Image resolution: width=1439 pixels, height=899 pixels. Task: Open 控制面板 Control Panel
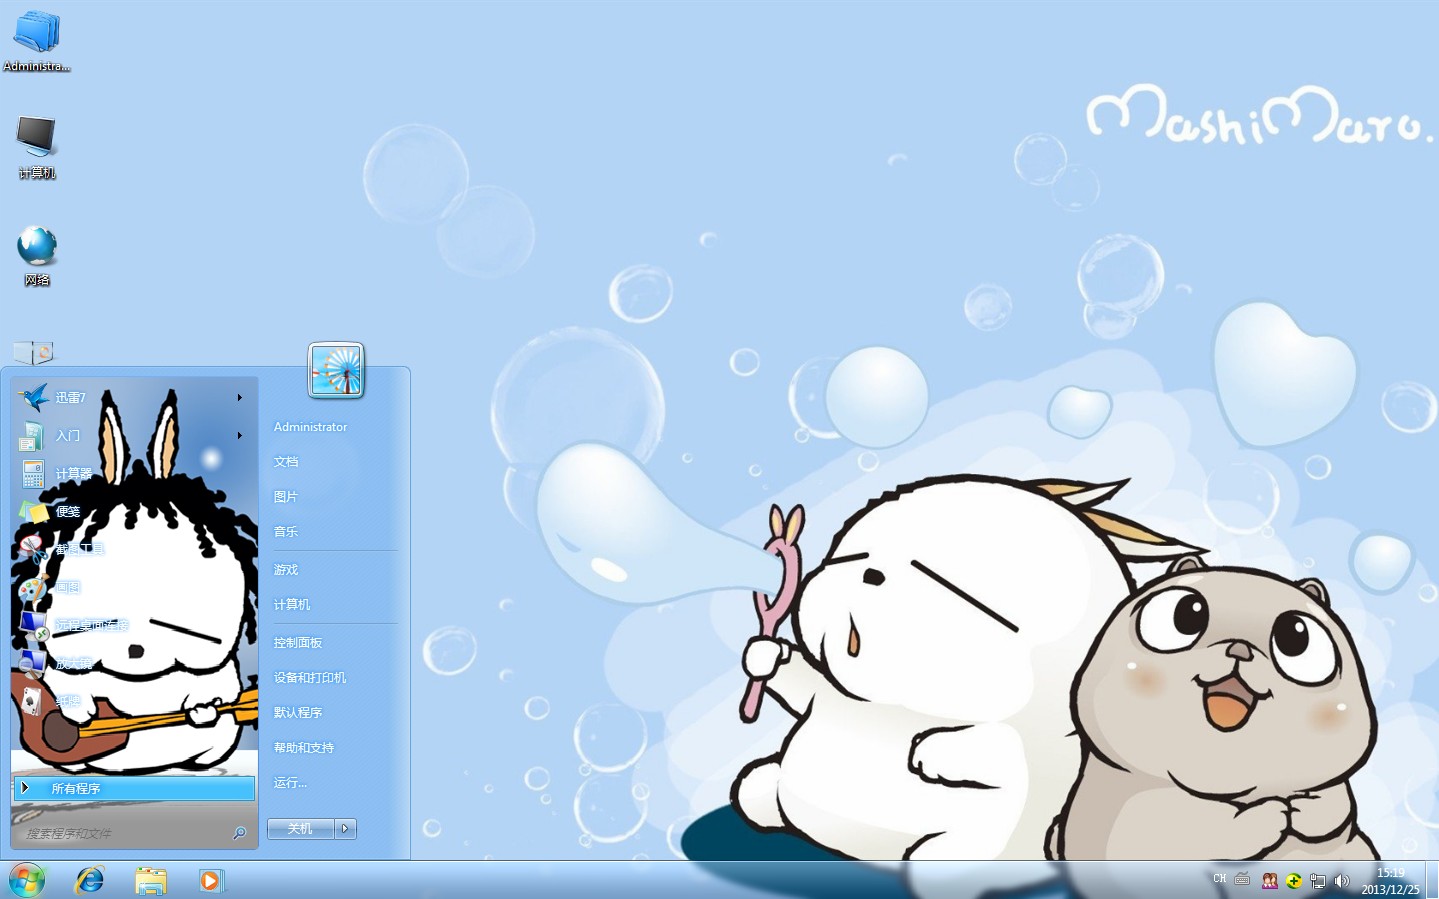[x=298, y=643]
